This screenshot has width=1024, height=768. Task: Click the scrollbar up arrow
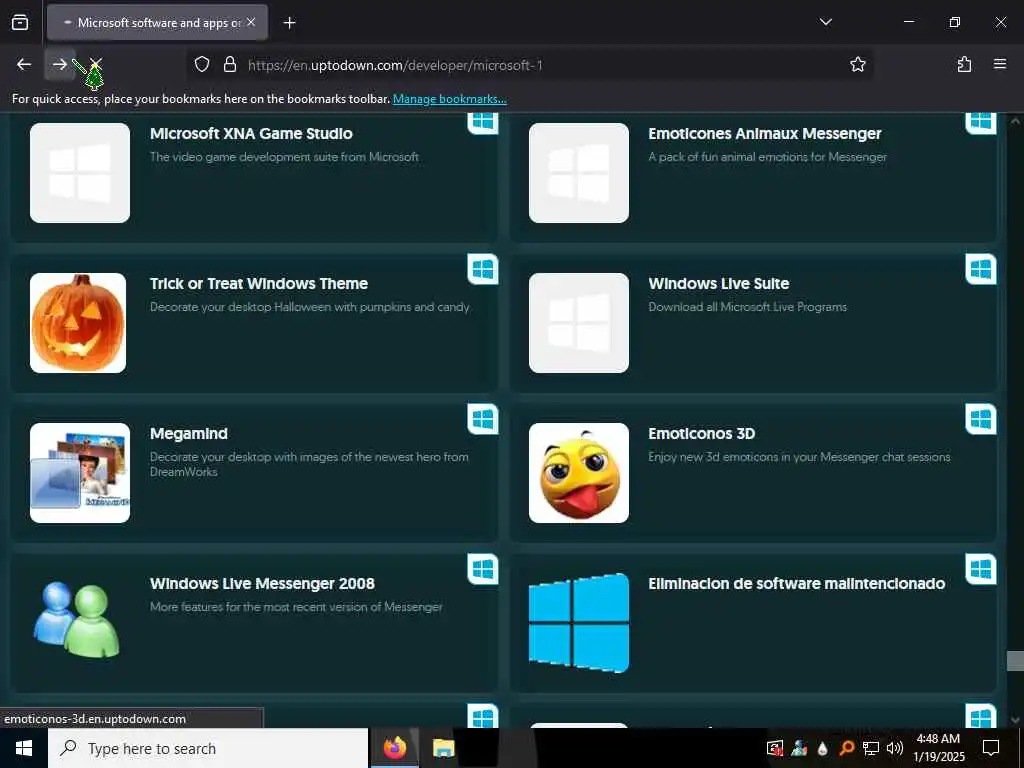point(1014,121)
